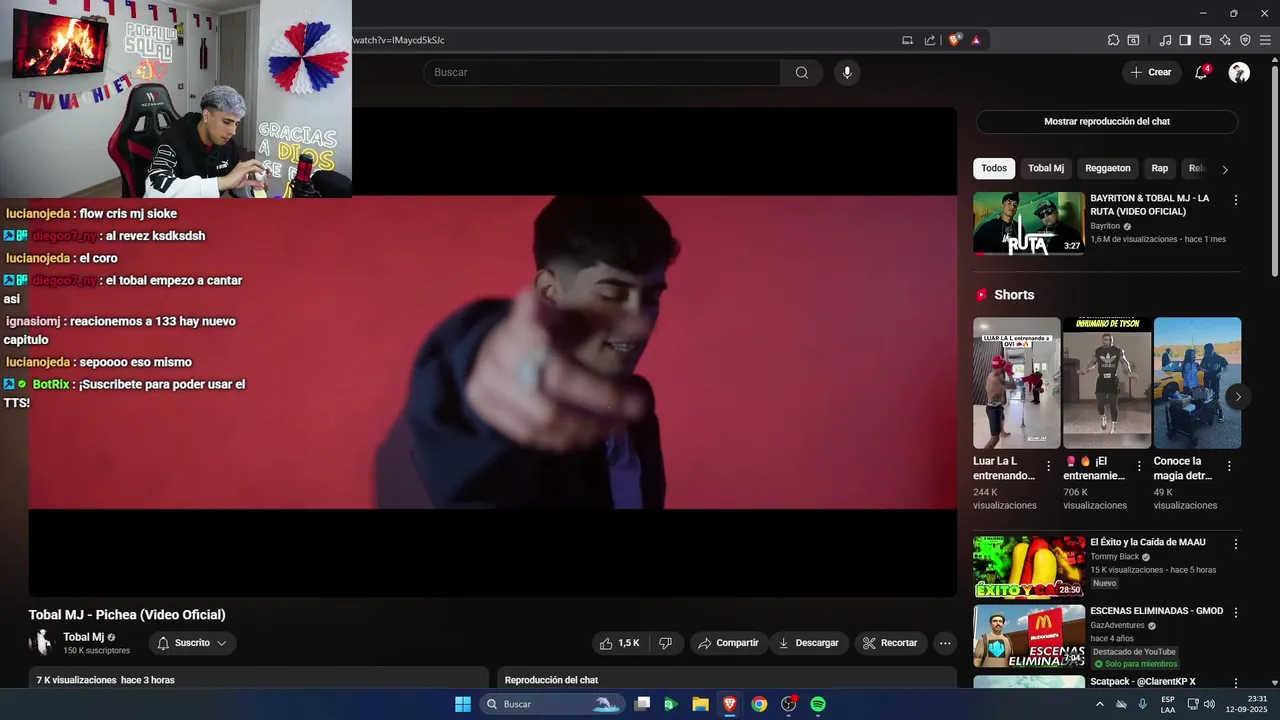Image resolution: width=1280 pixels, height=720 pixels.
Task: Open Scatpack @ClarentKP video title
Action: 1142,682
